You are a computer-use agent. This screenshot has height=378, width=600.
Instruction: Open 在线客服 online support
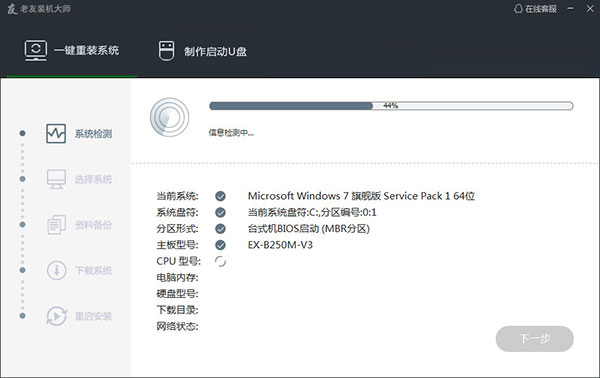click(535, 8)
